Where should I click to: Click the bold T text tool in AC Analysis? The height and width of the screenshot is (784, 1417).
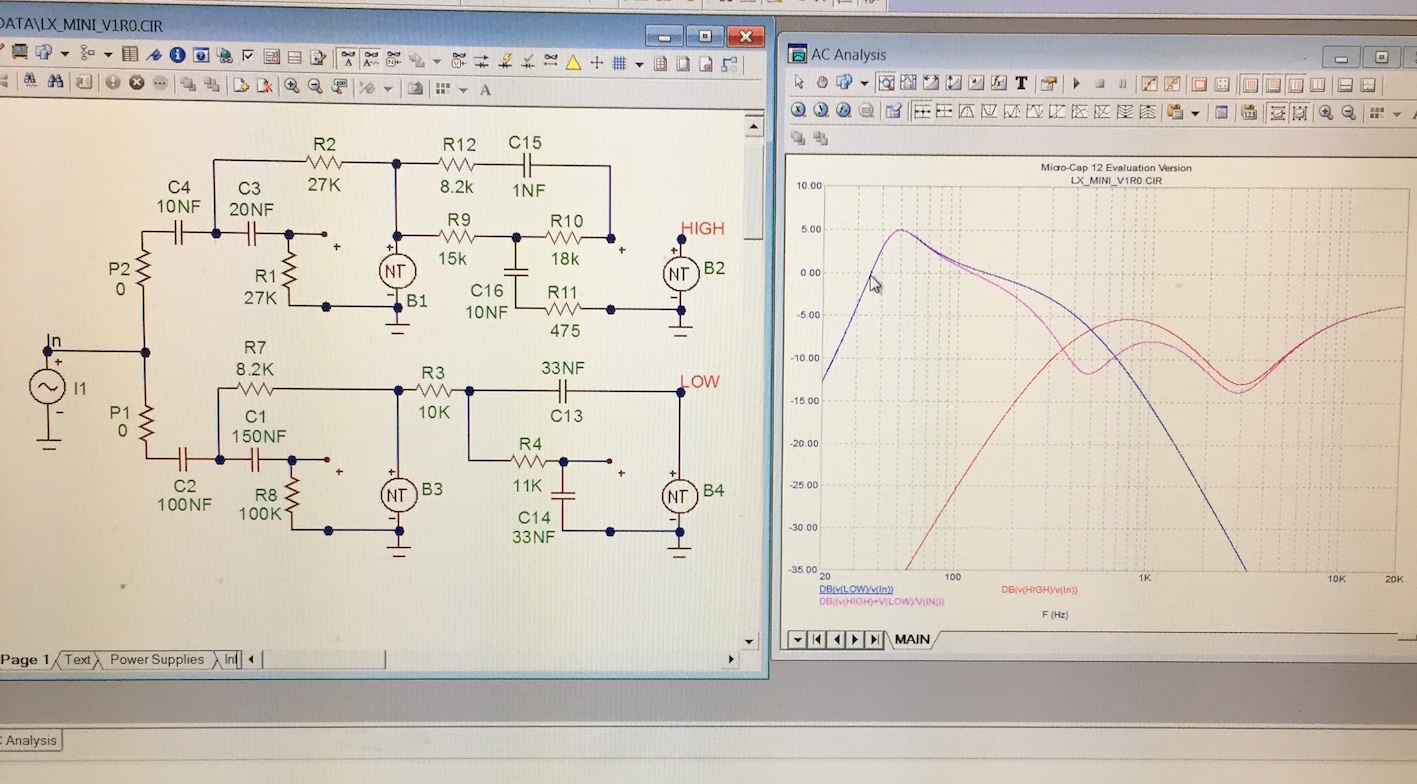pyautogui.click(x=1021, y=82)
